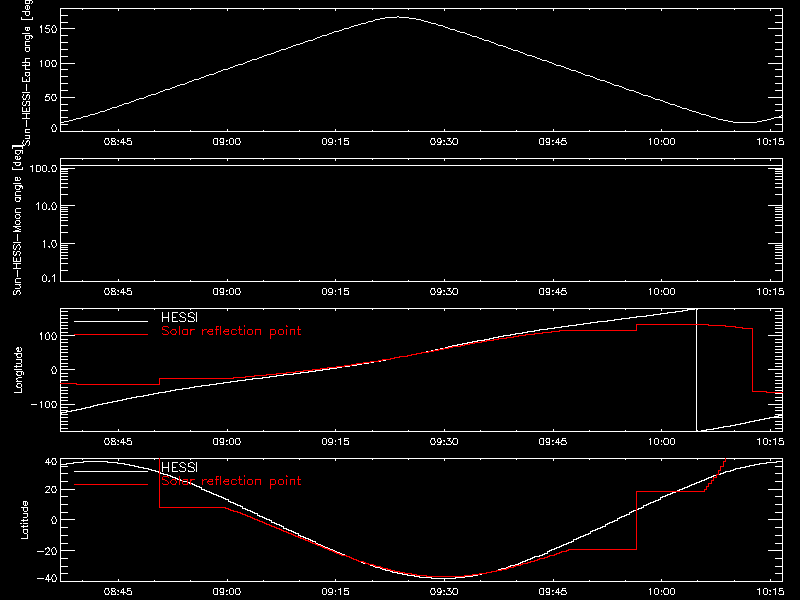Click the HESSI legend text in Longitude plot
Viewport: 800px width, 600px height.
click(179, 317)
